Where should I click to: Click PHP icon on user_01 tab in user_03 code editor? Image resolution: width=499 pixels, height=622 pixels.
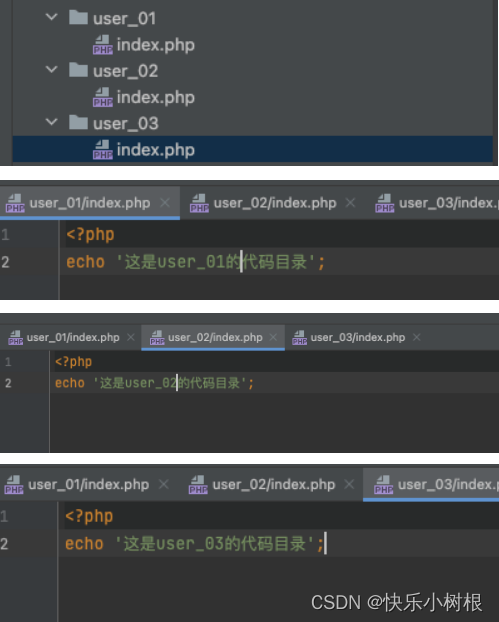click(14, 485)
